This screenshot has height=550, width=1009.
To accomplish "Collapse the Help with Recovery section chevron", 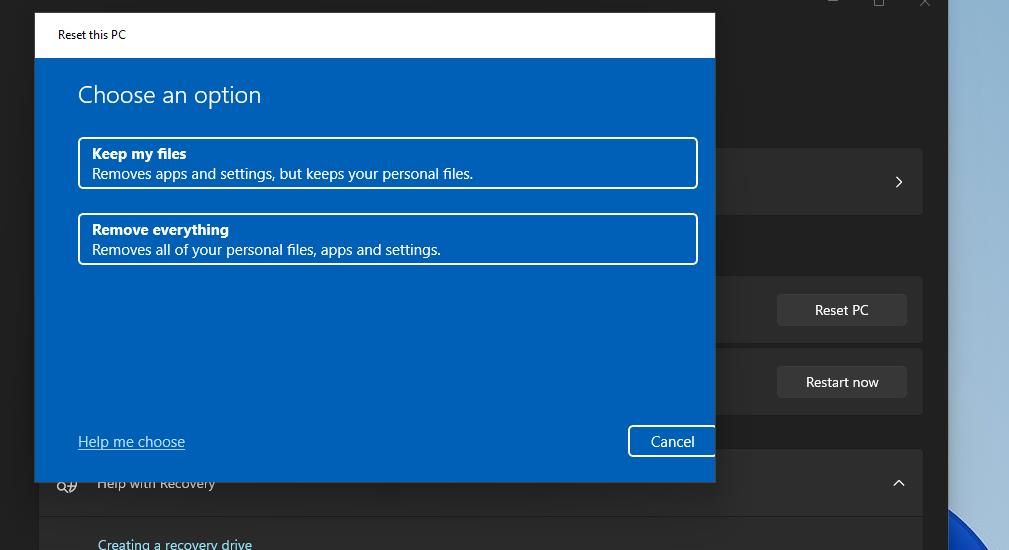I will pyautogui.click(x=898, y=484).
